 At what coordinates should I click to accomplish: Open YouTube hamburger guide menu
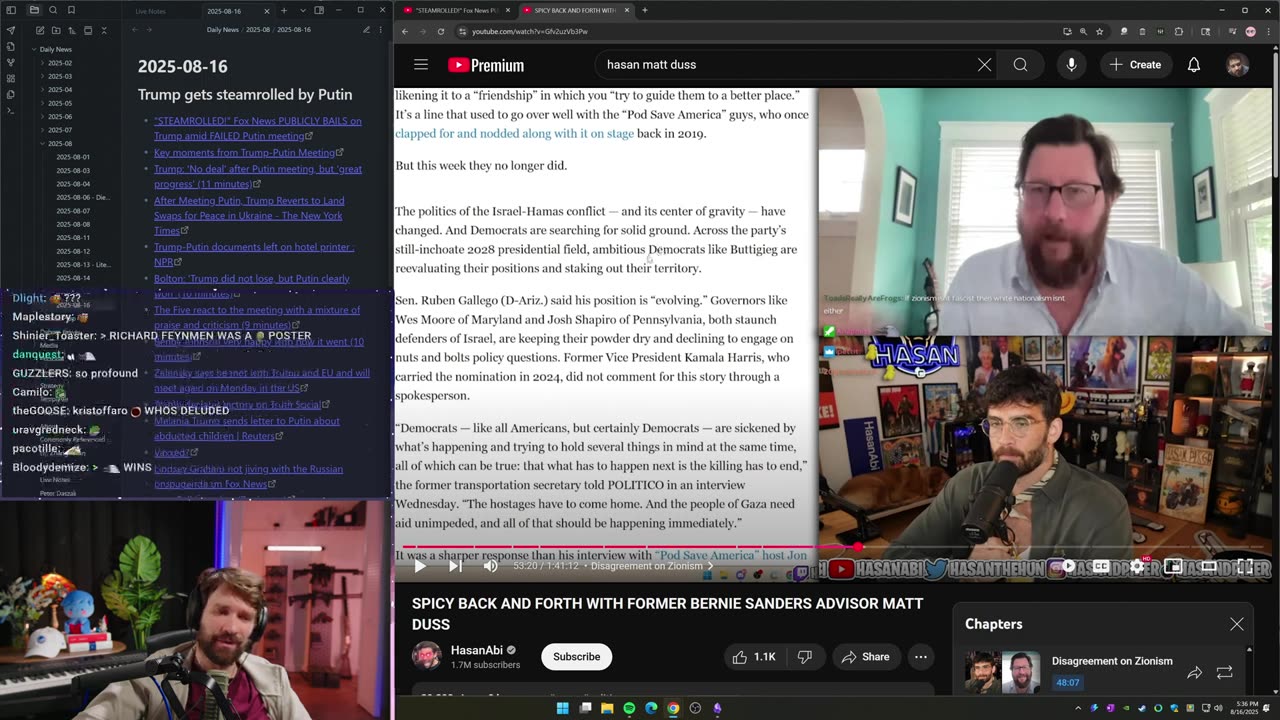point(421,65)
